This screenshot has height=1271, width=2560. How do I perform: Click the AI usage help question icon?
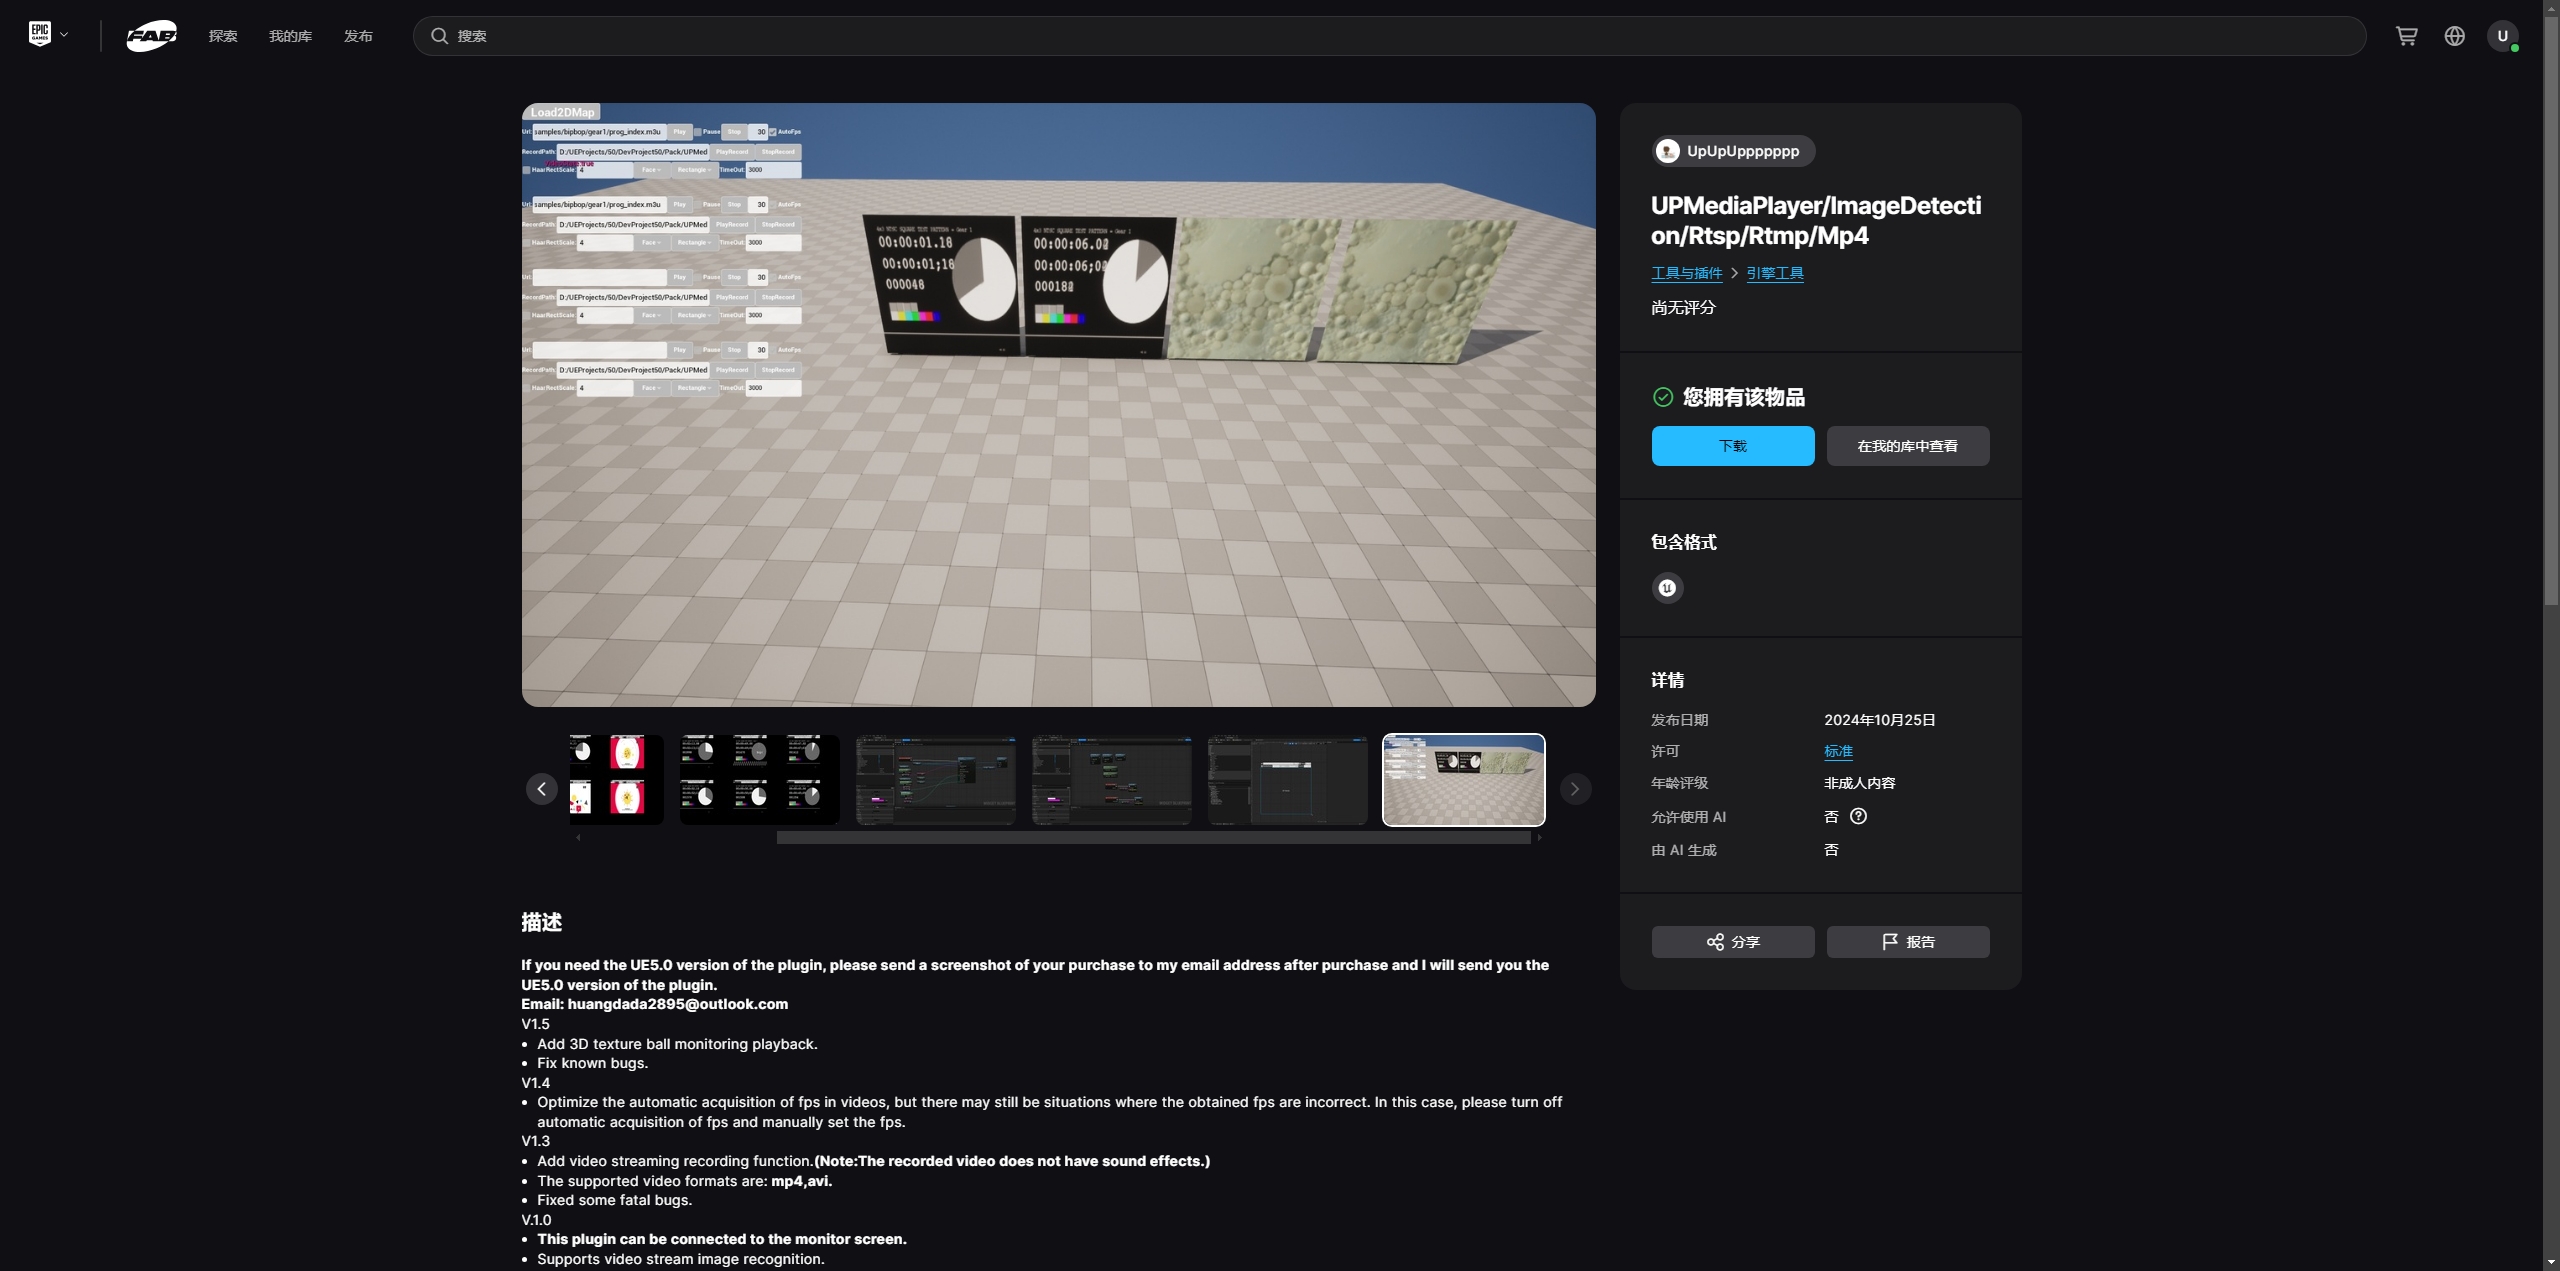[x=1858, y=816]
